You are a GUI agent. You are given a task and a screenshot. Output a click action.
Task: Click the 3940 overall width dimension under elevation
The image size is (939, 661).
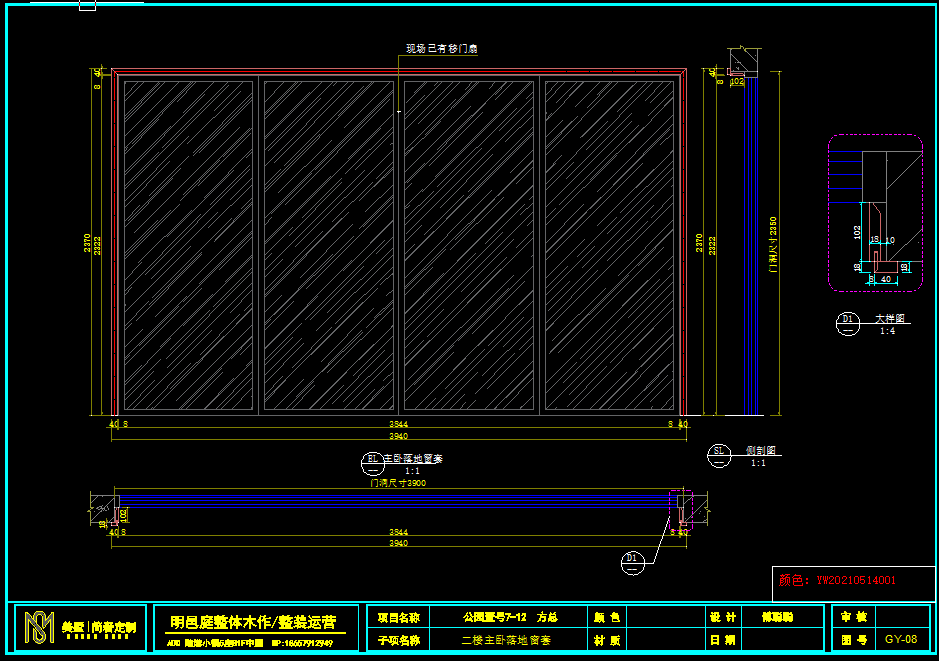pos(398,435)
